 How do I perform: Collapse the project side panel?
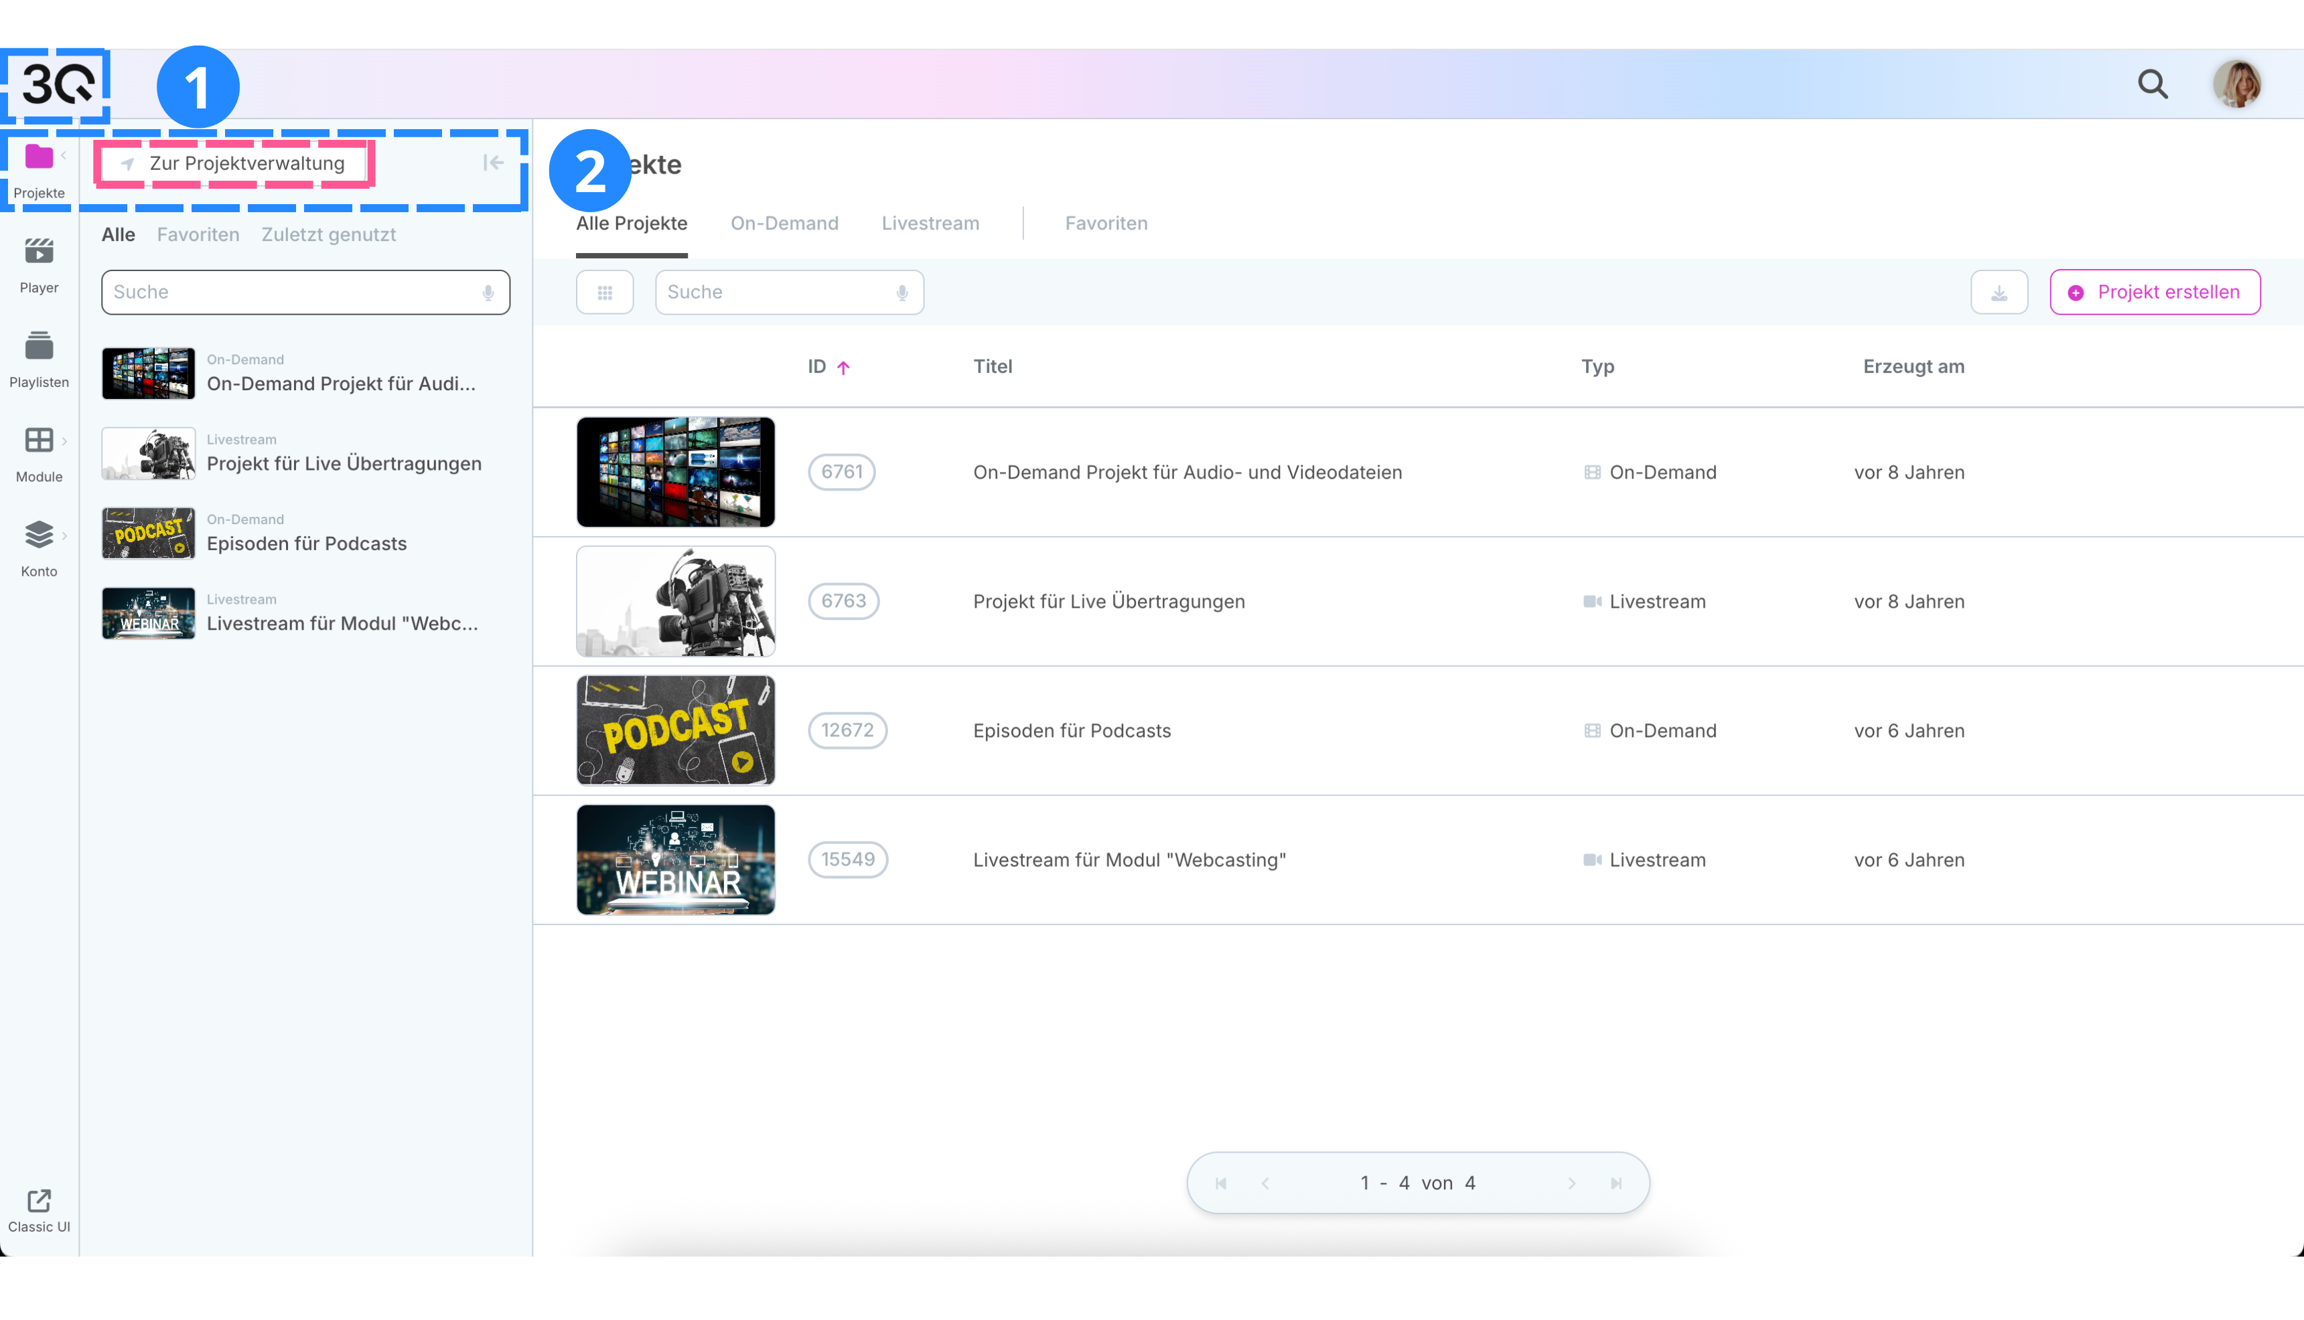pos(493,162)
